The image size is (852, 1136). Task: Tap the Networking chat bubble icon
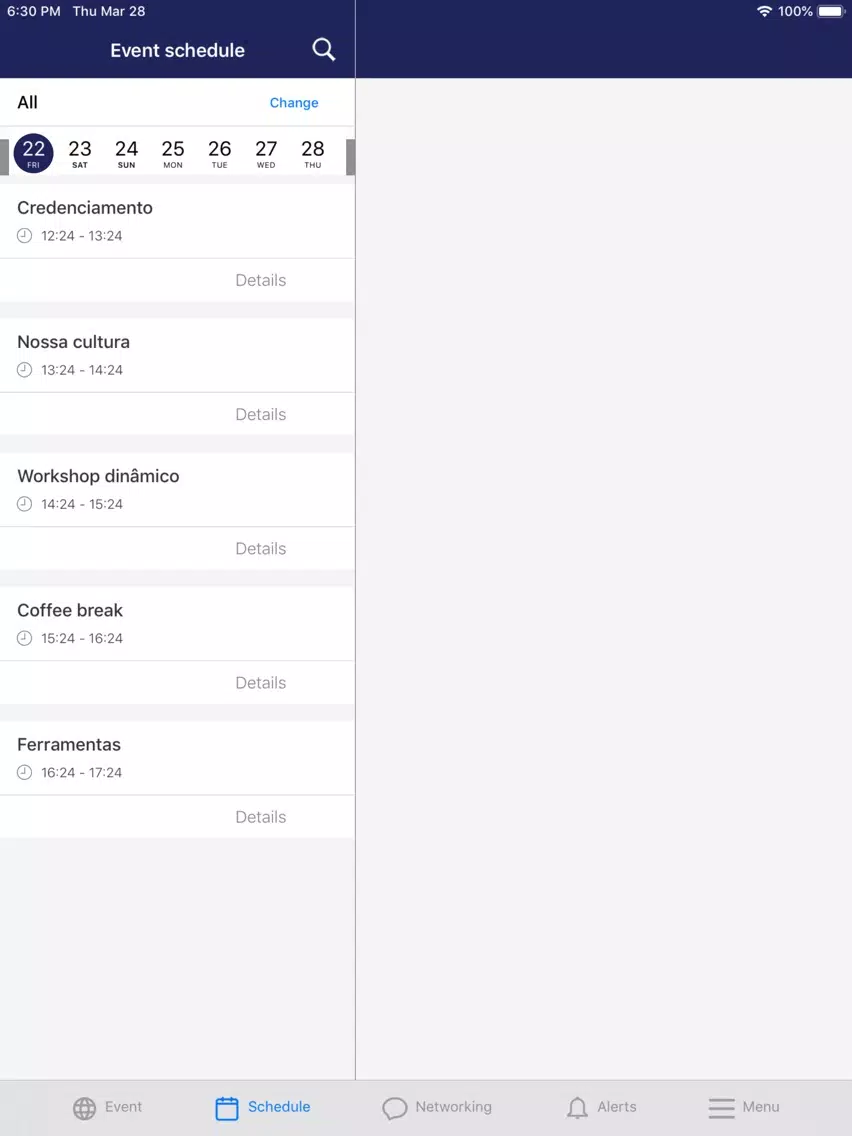click(x=395, y=1108)
